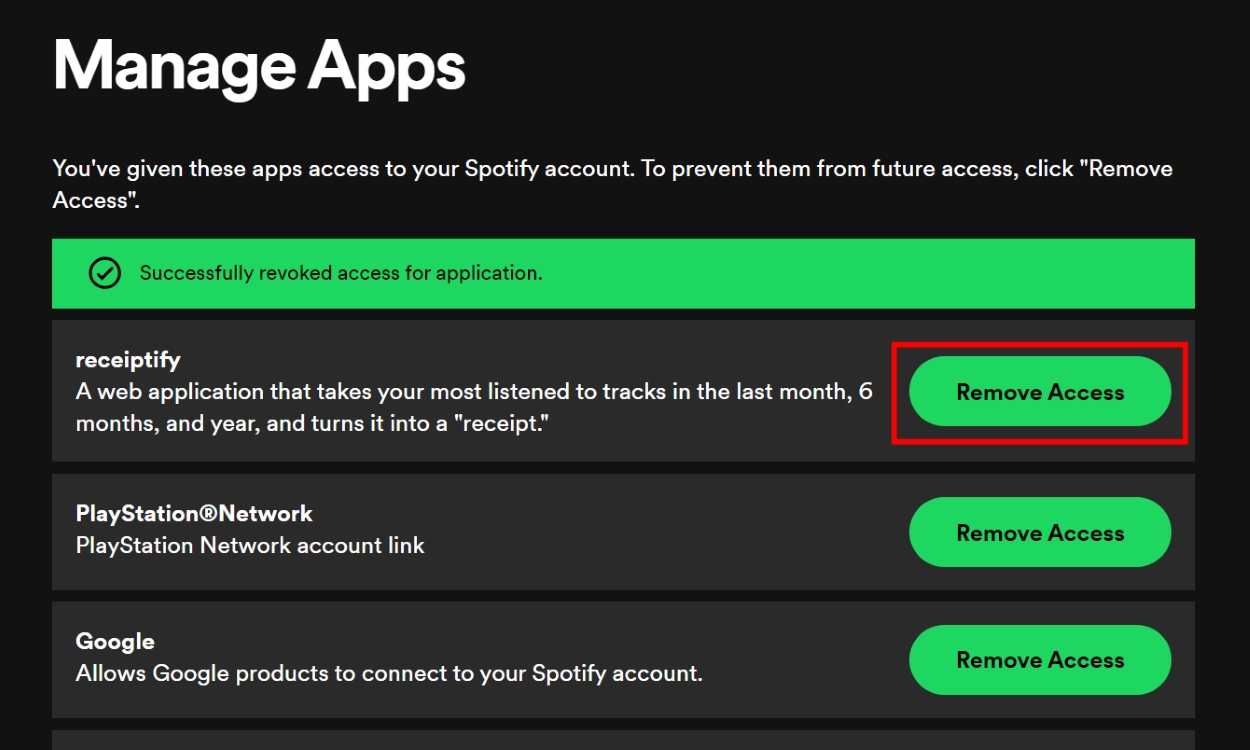Click the red-highlighted Remove Access button
The width and height of the screenshot is (1250, 750).
click(1040, 392)
